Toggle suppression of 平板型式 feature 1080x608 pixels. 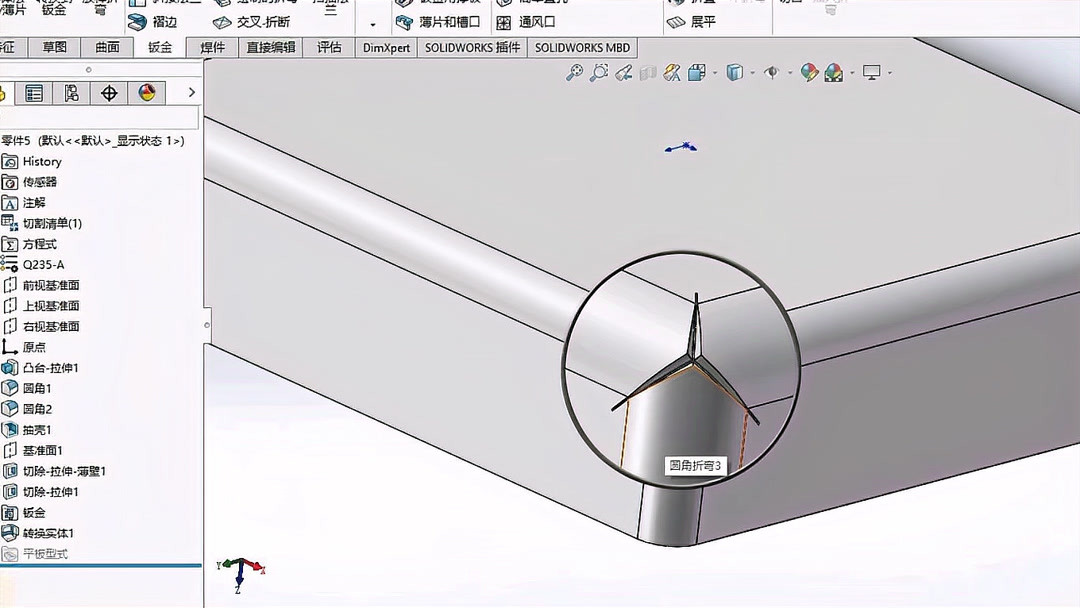click(x=45, y=554)
